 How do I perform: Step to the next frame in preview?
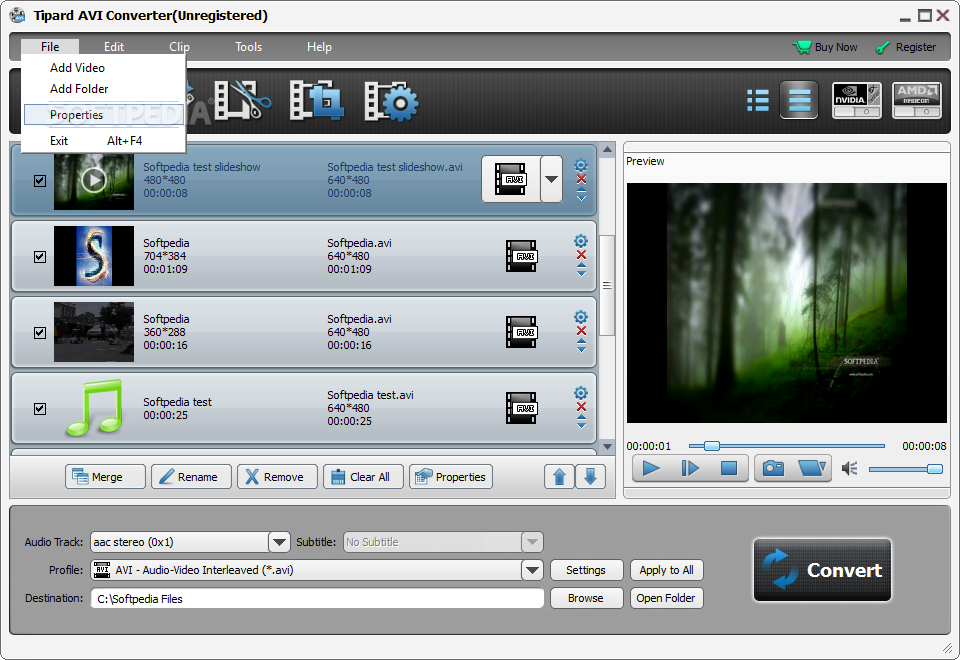(690, 468)
